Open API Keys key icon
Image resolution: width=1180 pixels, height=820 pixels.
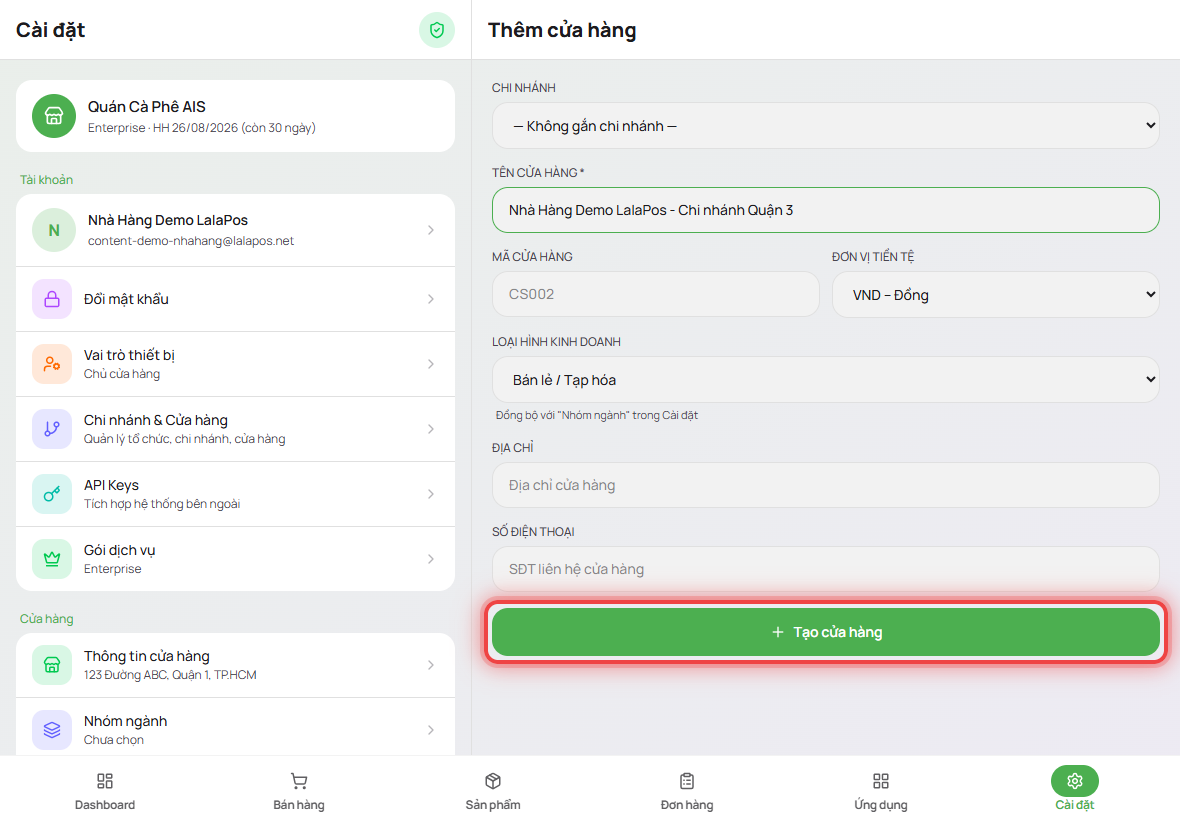pos(52,494)
